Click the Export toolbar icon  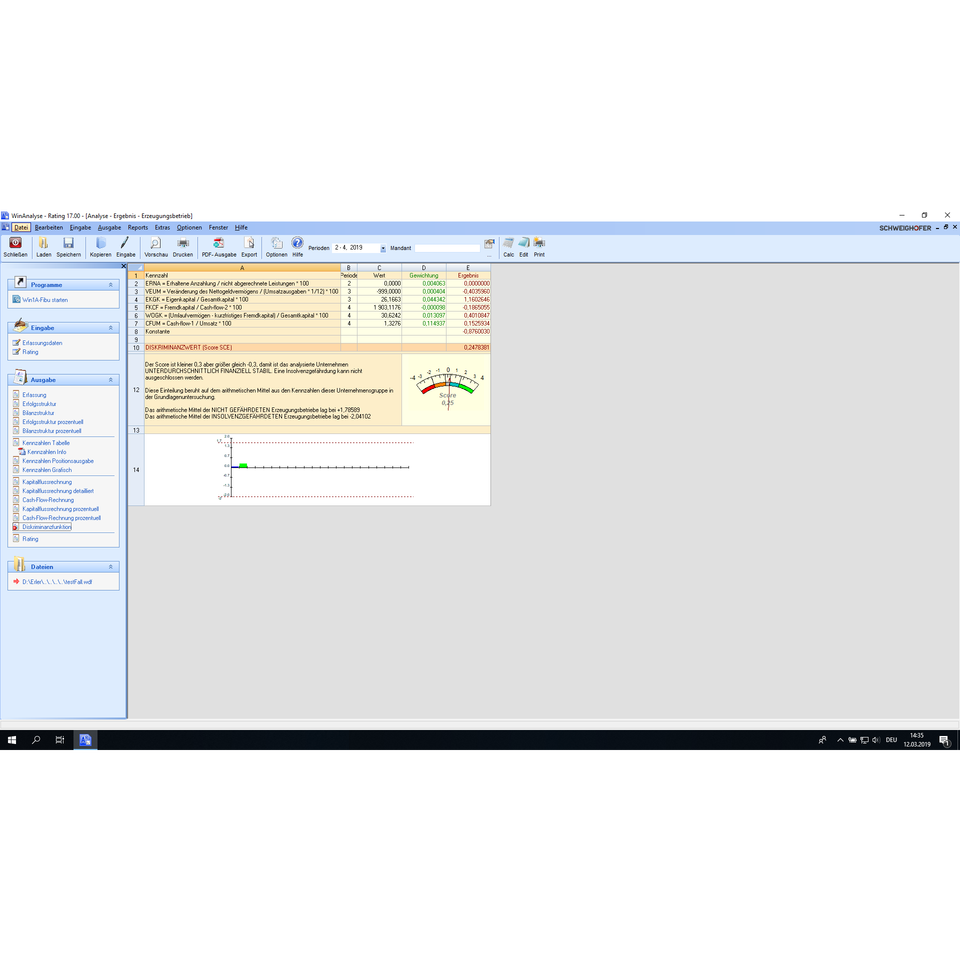249,243
